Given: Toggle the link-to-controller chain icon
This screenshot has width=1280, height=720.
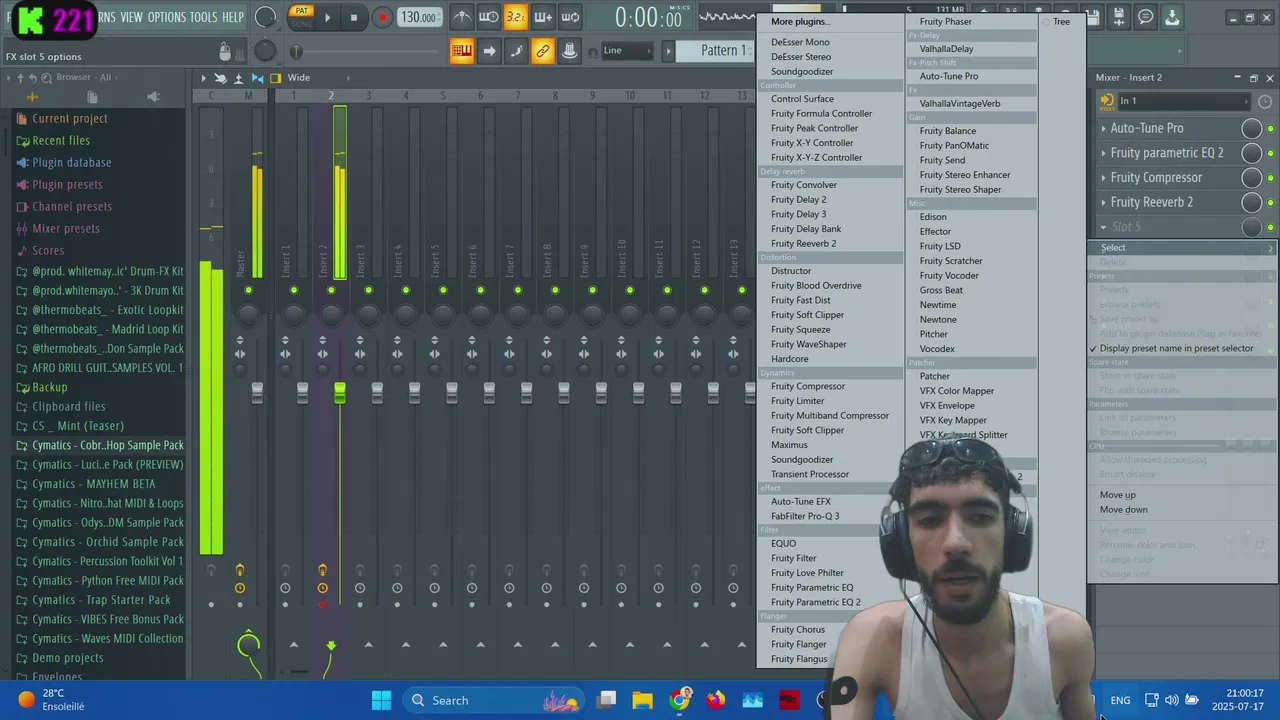Looking at the screenshot, I should tap(542, 51).
